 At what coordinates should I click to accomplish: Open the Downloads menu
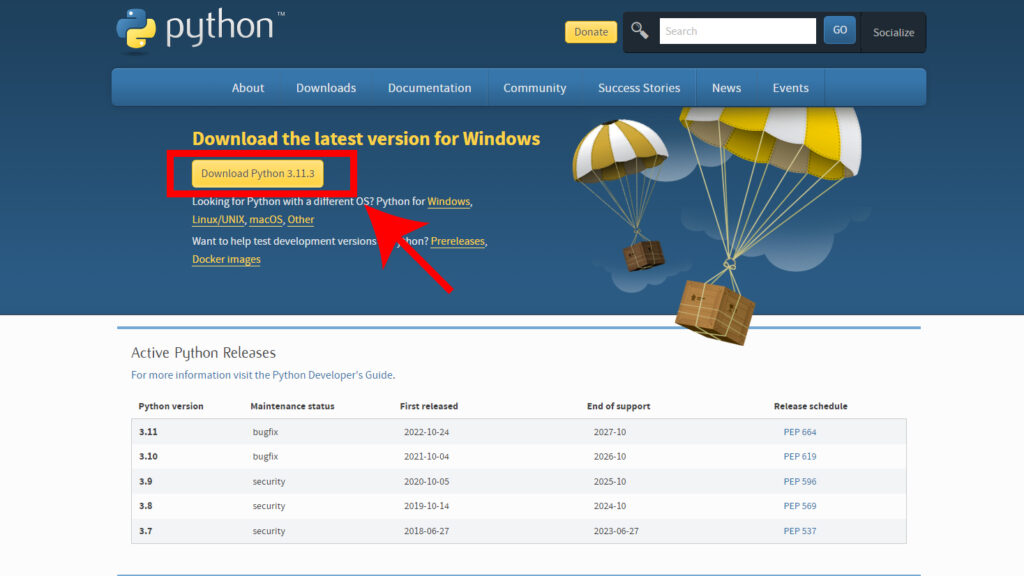(326, 88)
